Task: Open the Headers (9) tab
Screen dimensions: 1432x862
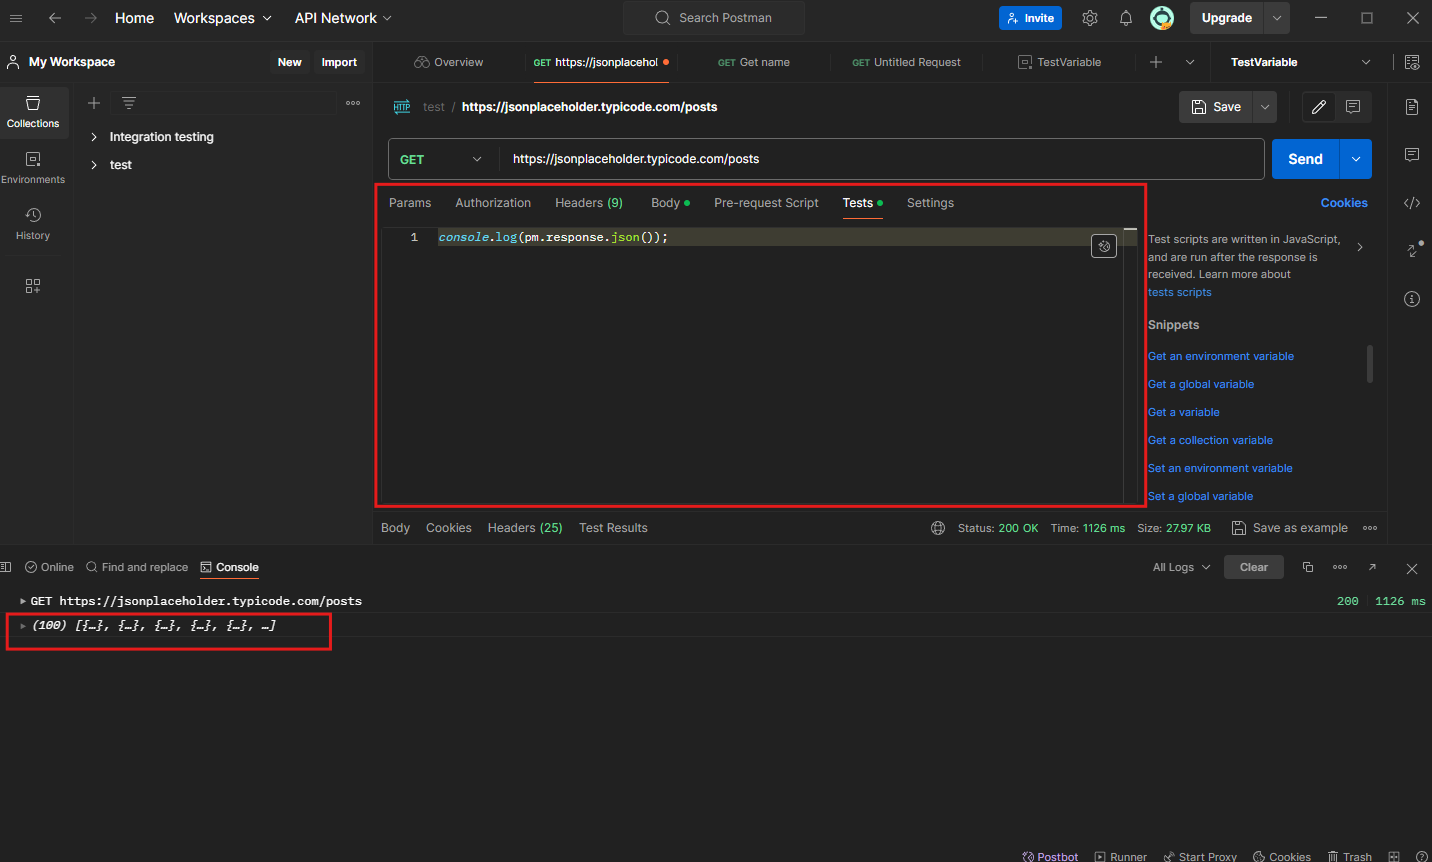Action: (x=589, y=203)
